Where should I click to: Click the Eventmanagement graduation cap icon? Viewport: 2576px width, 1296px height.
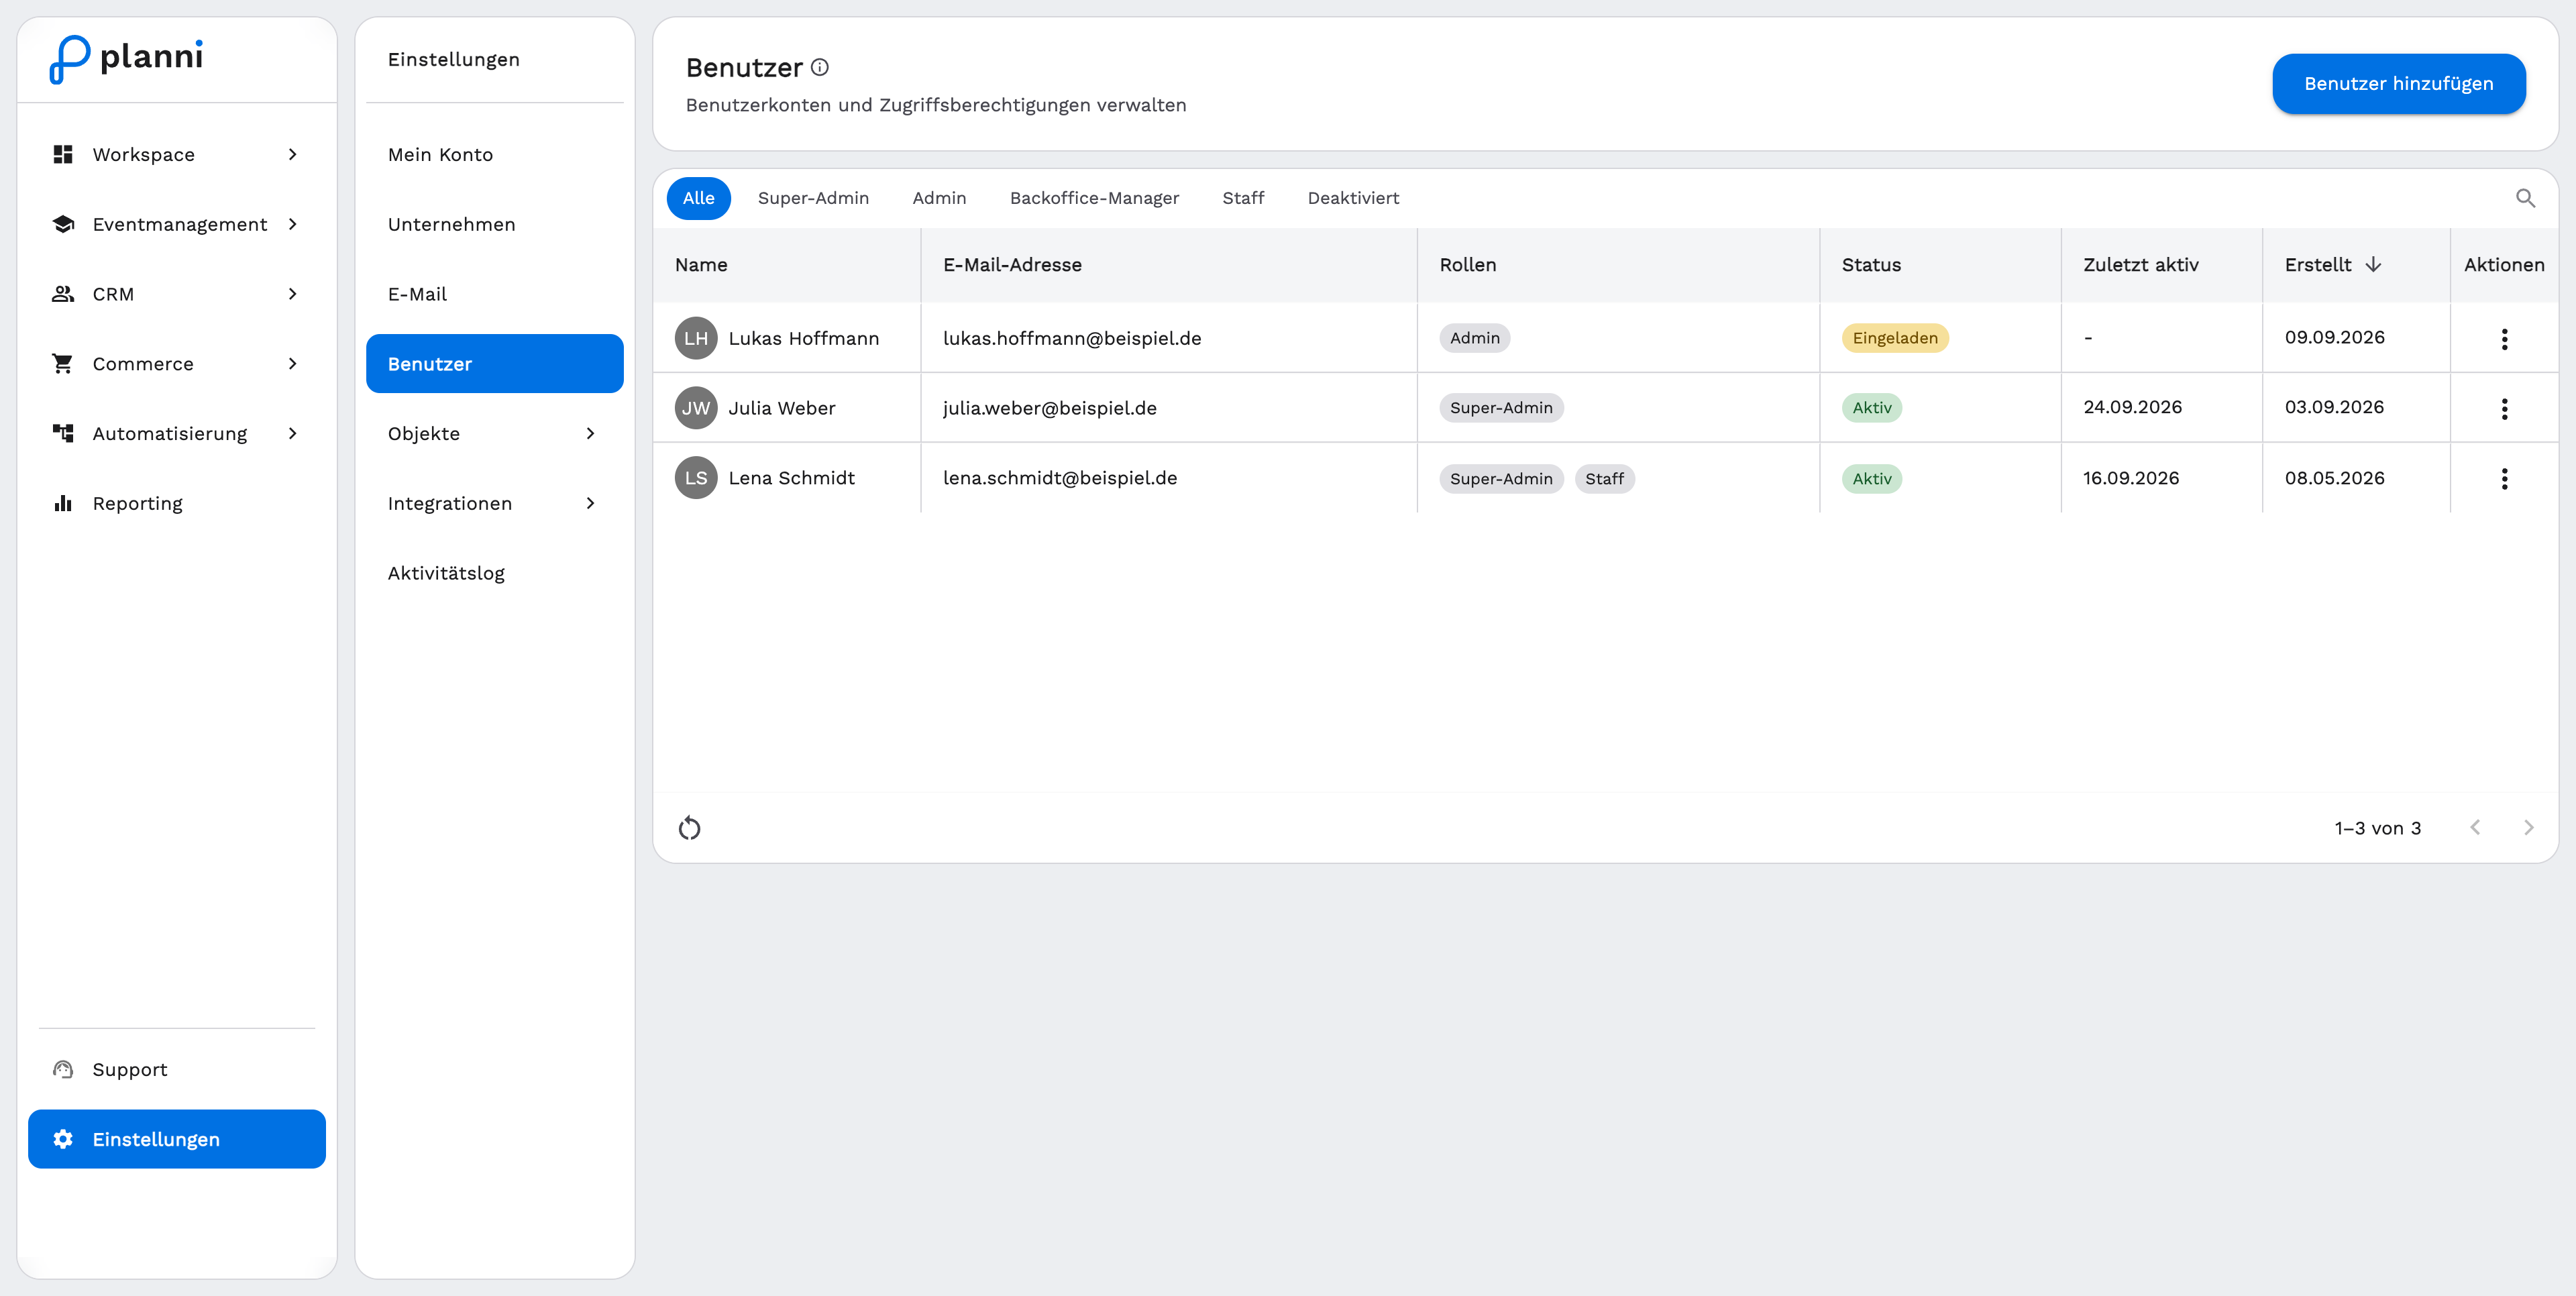[x=63, y=224]
